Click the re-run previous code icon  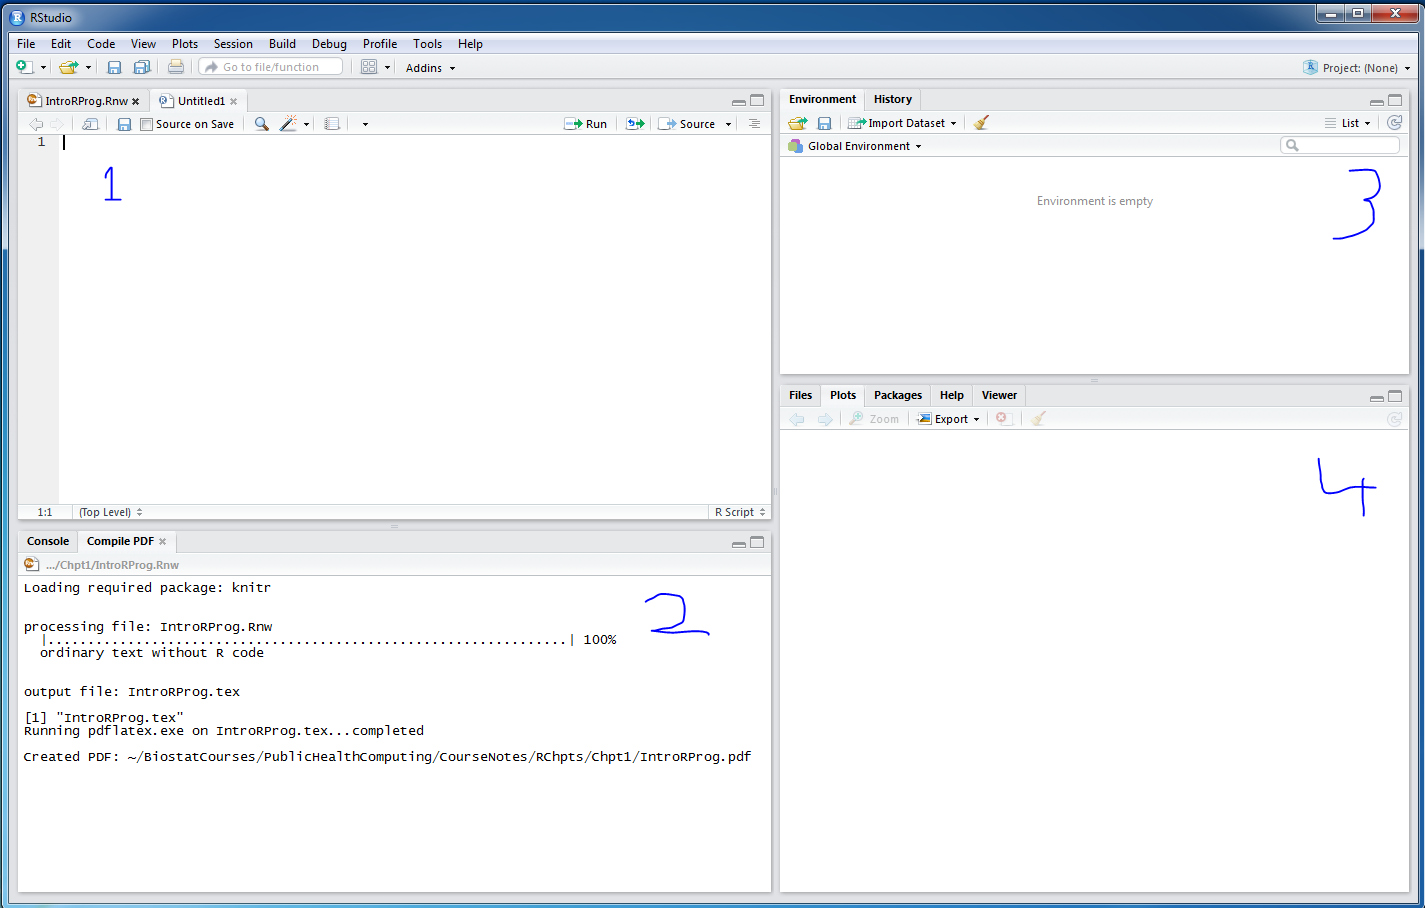click(x=635, y=124)
